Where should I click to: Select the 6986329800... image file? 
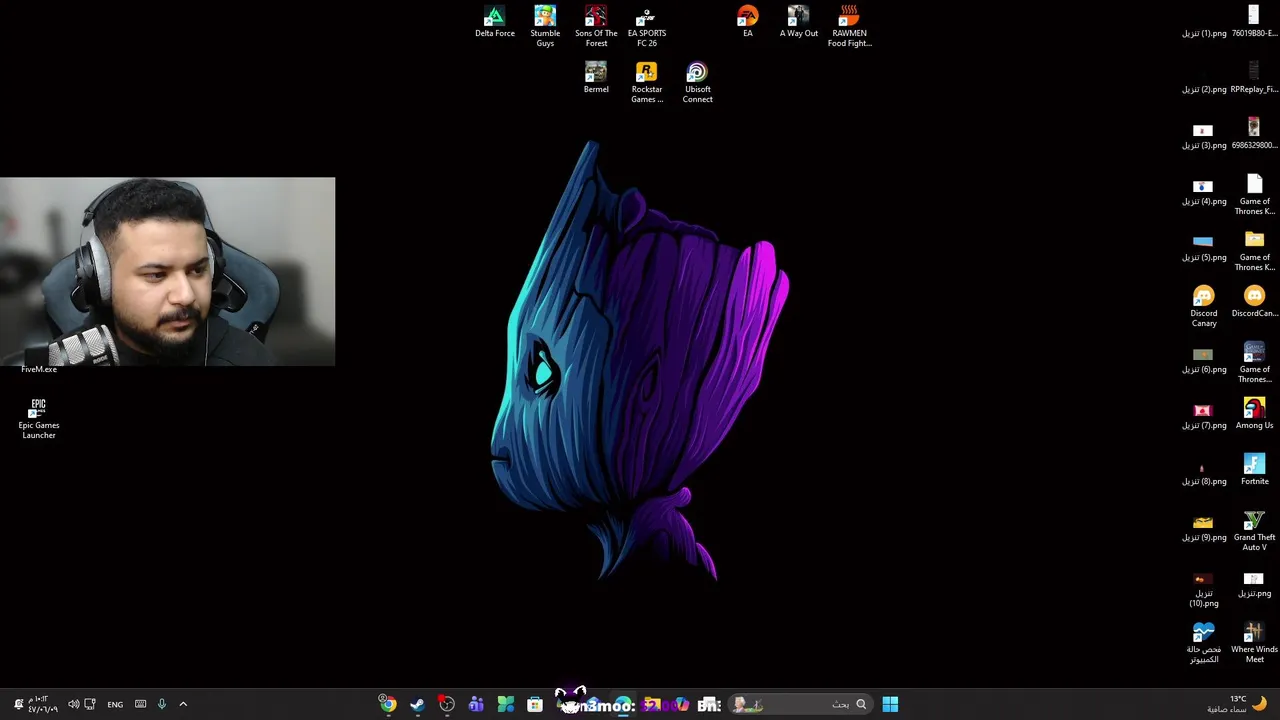tap(1254, 134)
